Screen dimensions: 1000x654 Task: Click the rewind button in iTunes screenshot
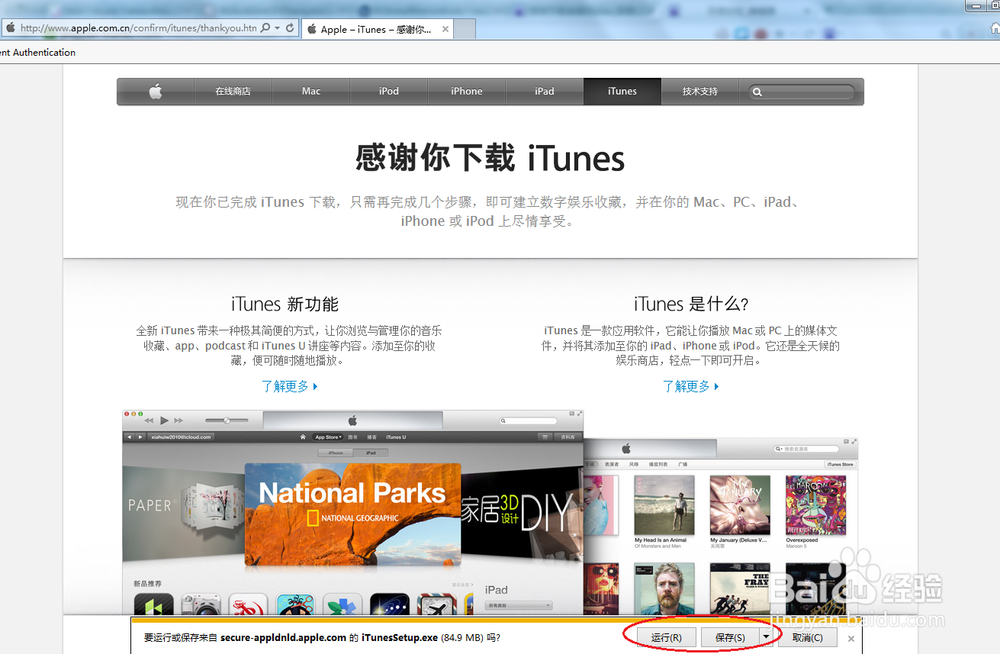coord(149,420)
